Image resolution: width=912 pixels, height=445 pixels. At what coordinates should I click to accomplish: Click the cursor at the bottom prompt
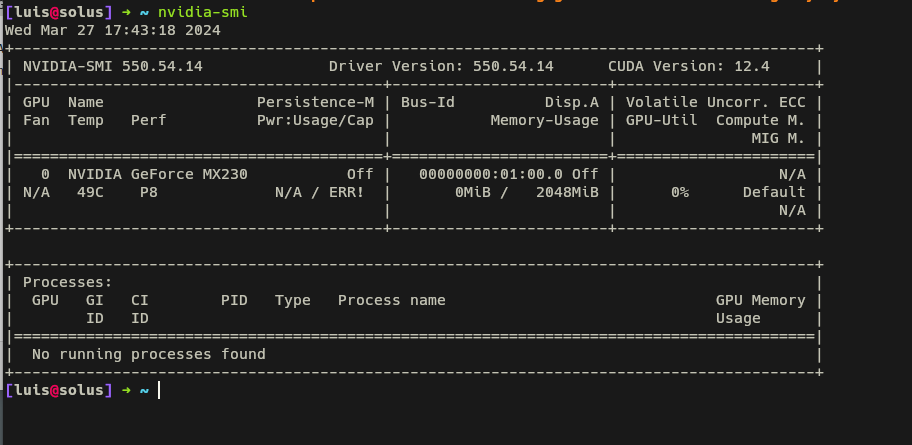(x=159, y=390)
